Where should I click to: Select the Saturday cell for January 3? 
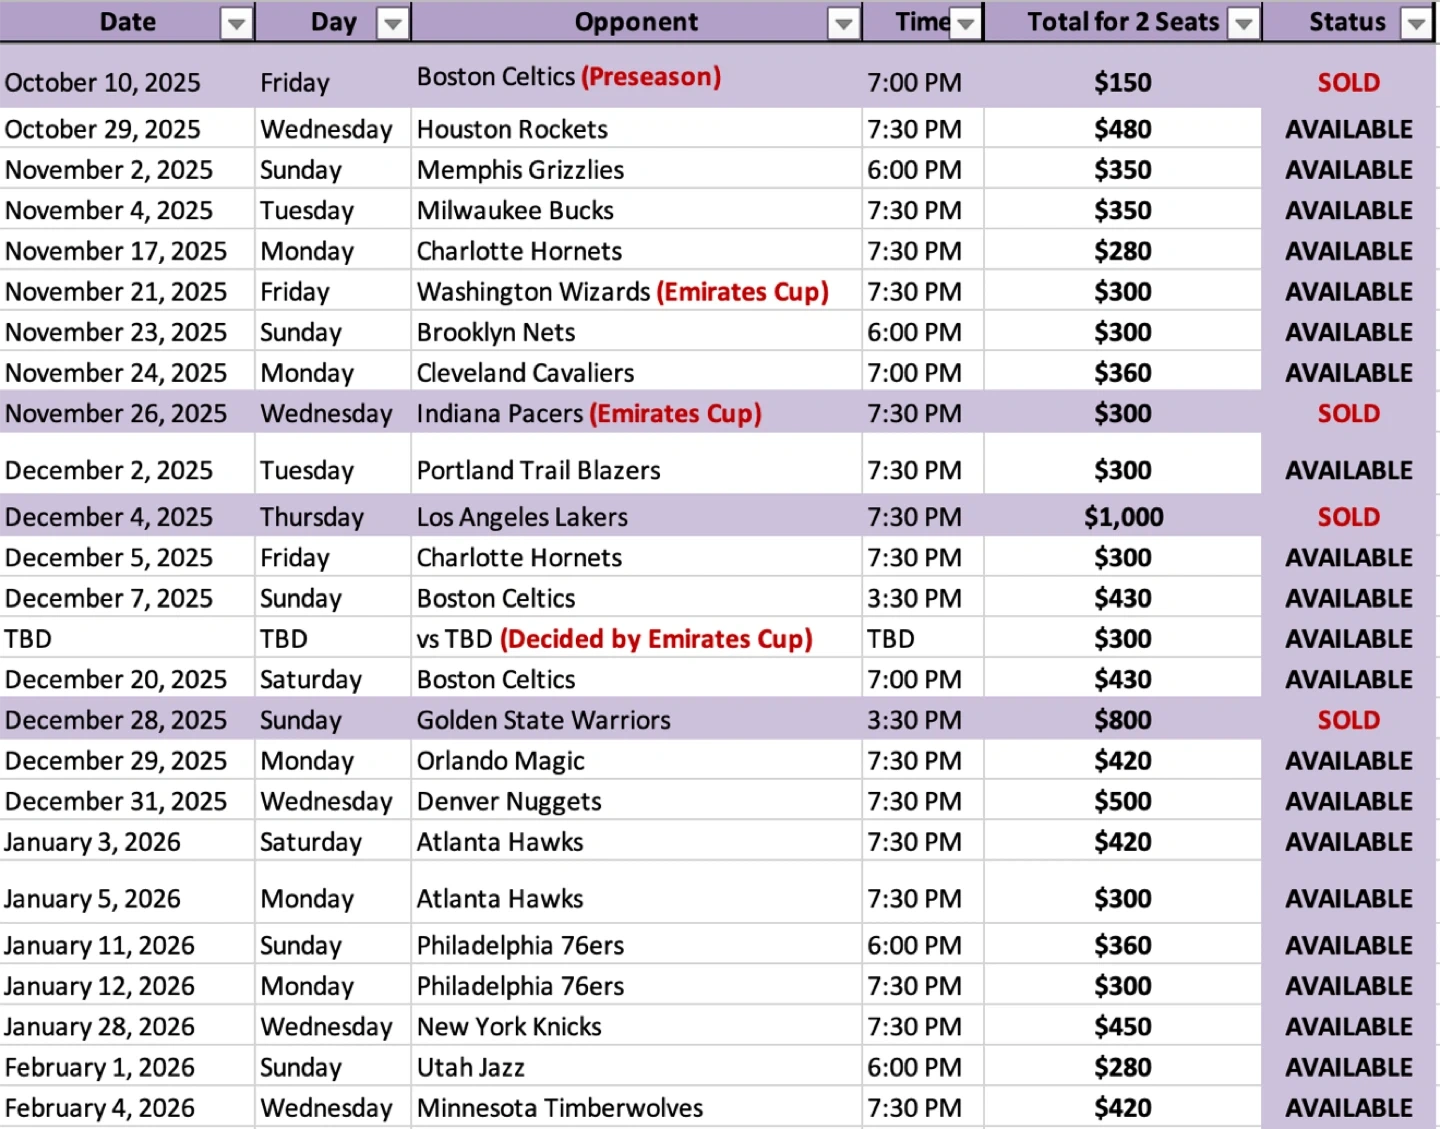310,842
